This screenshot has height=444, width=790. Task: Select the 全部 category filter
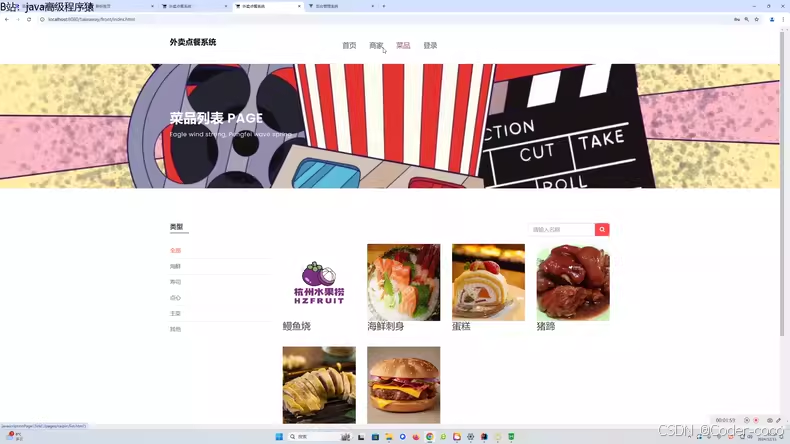point(175,250)
